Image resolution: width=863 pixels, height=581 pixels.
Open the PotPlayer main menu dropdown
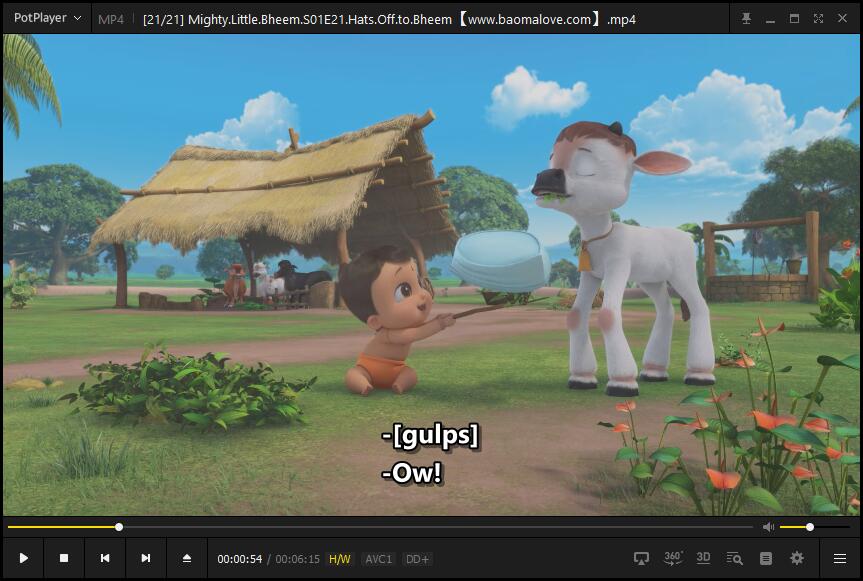pos(47,18)
